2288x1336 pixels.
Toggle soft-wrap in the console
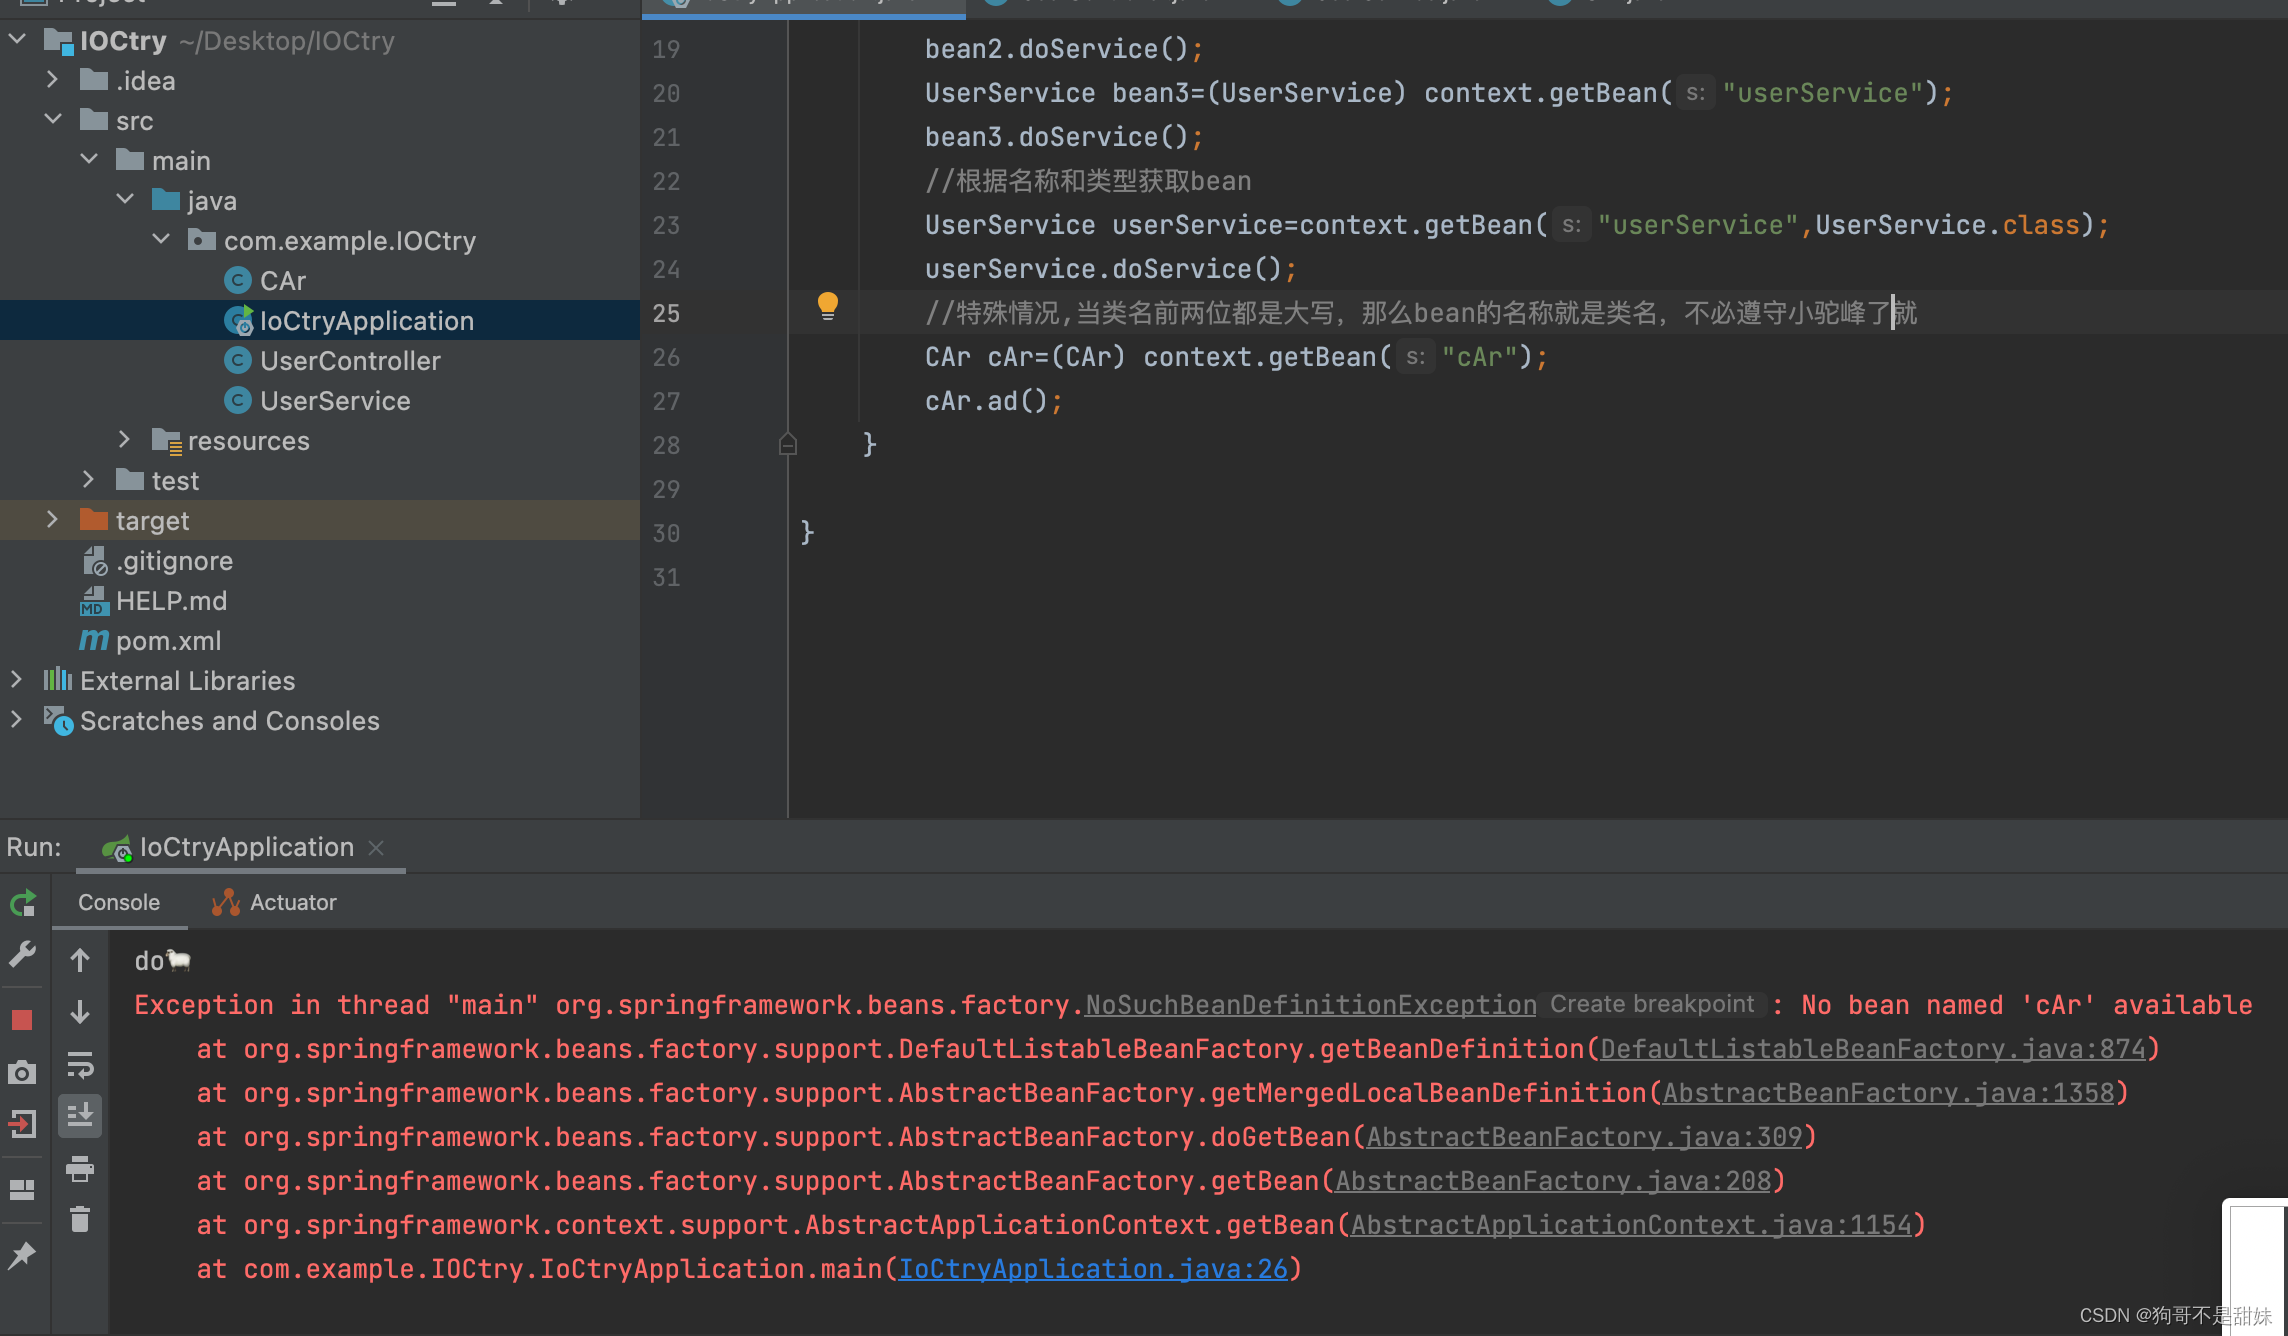pyautogui.click(x=80, y=1065)
